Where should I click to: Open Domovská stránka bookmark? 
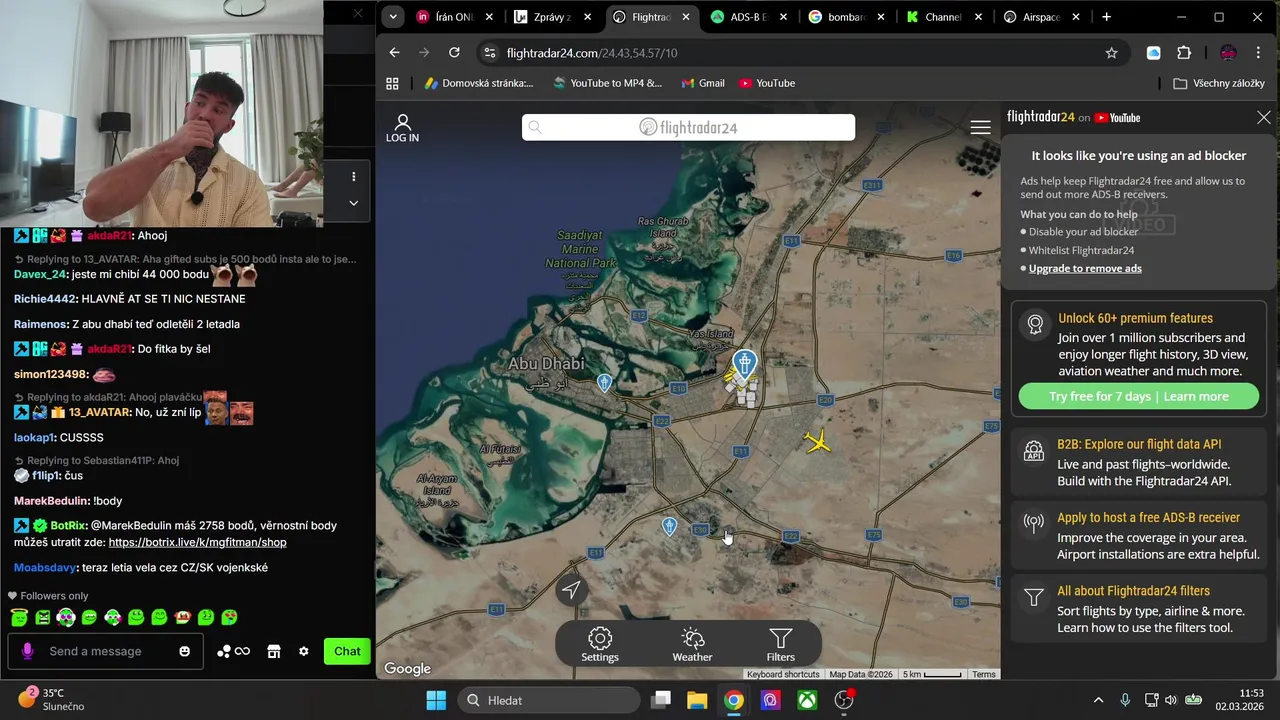click(479, 83)
